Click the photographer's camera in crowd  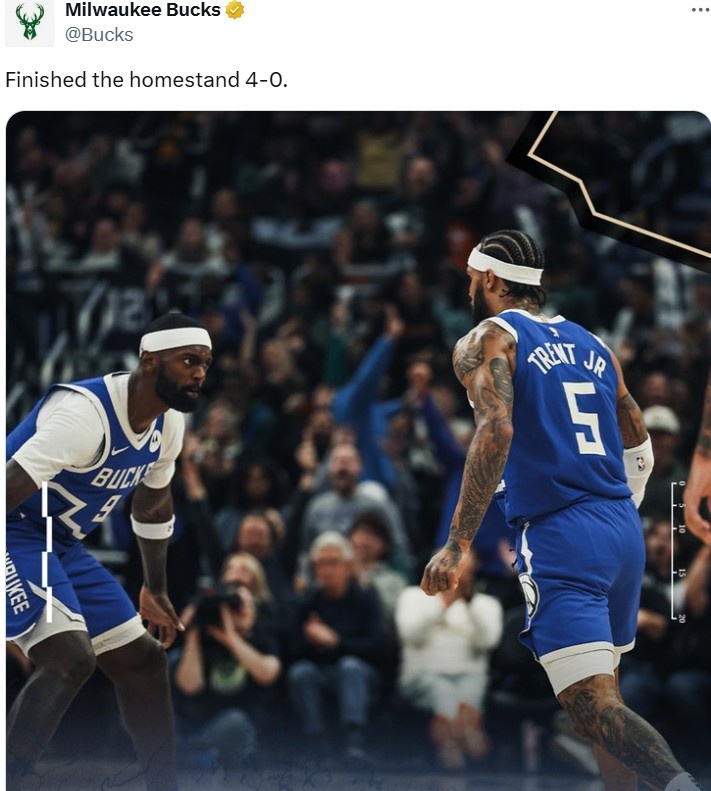217,605
